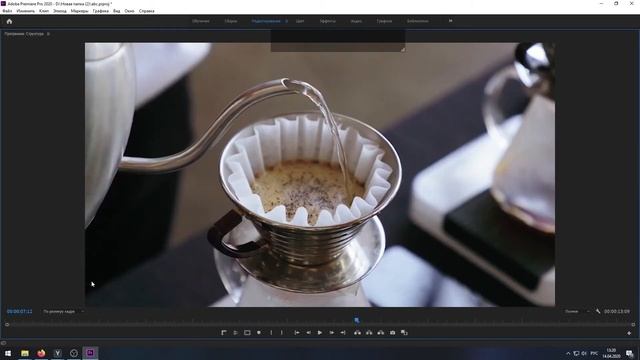Open the Program monitor panel menu icon
Image resolution: width=640 pixels, height=360 pixels.
tap(48, 34)
